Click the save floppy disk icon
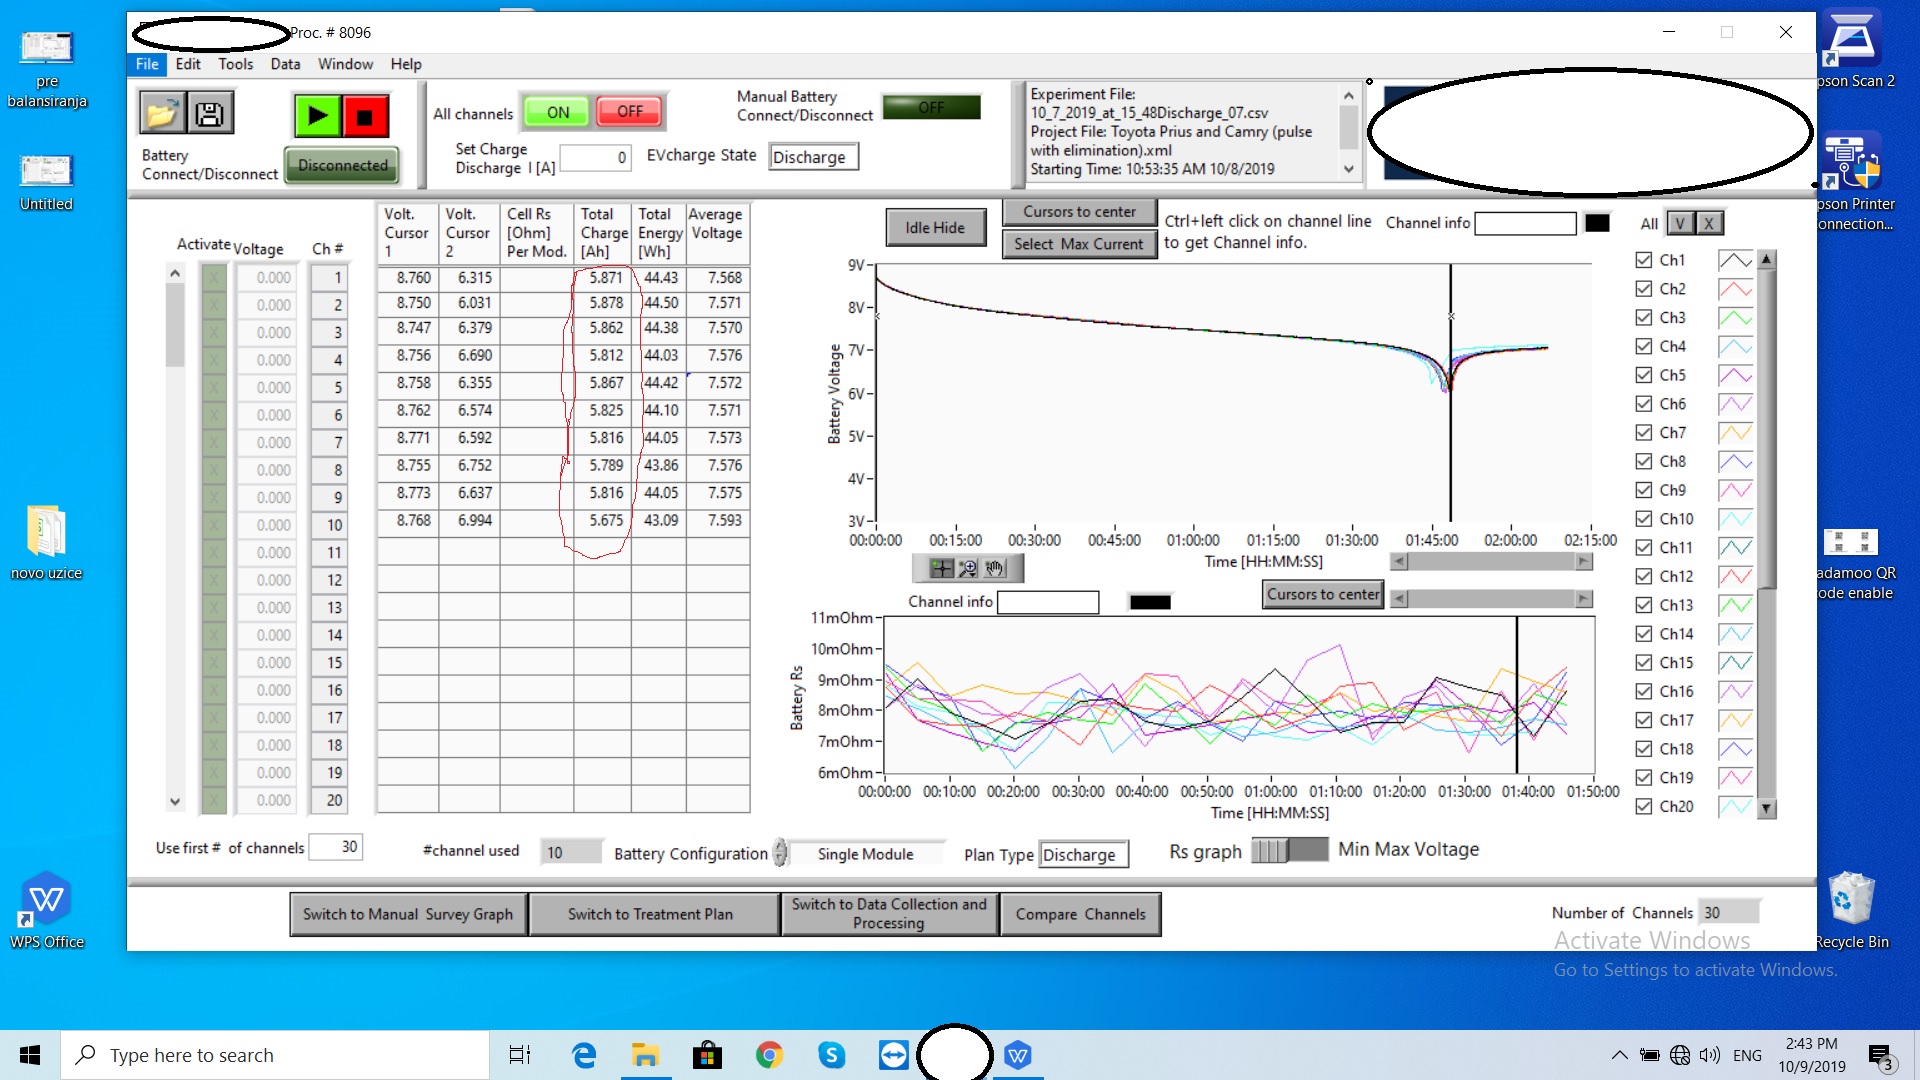The width and height of the screenshot is (1920, 1080). 209,113
